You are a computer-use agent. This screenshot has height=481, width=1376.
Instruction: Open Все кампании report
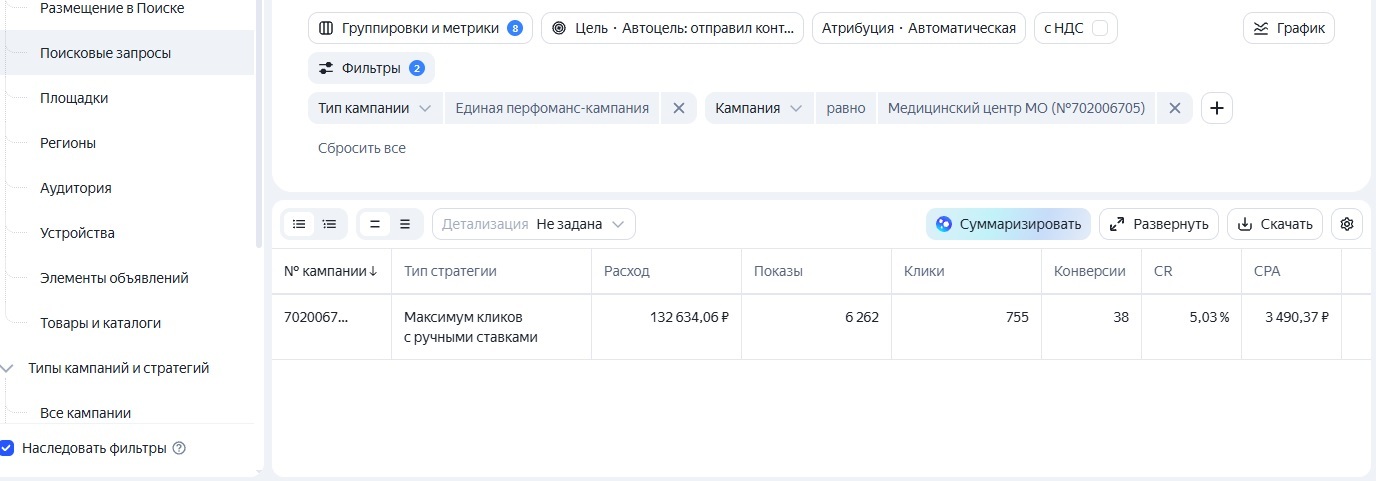pyautogui.click(x=85, y=413)
